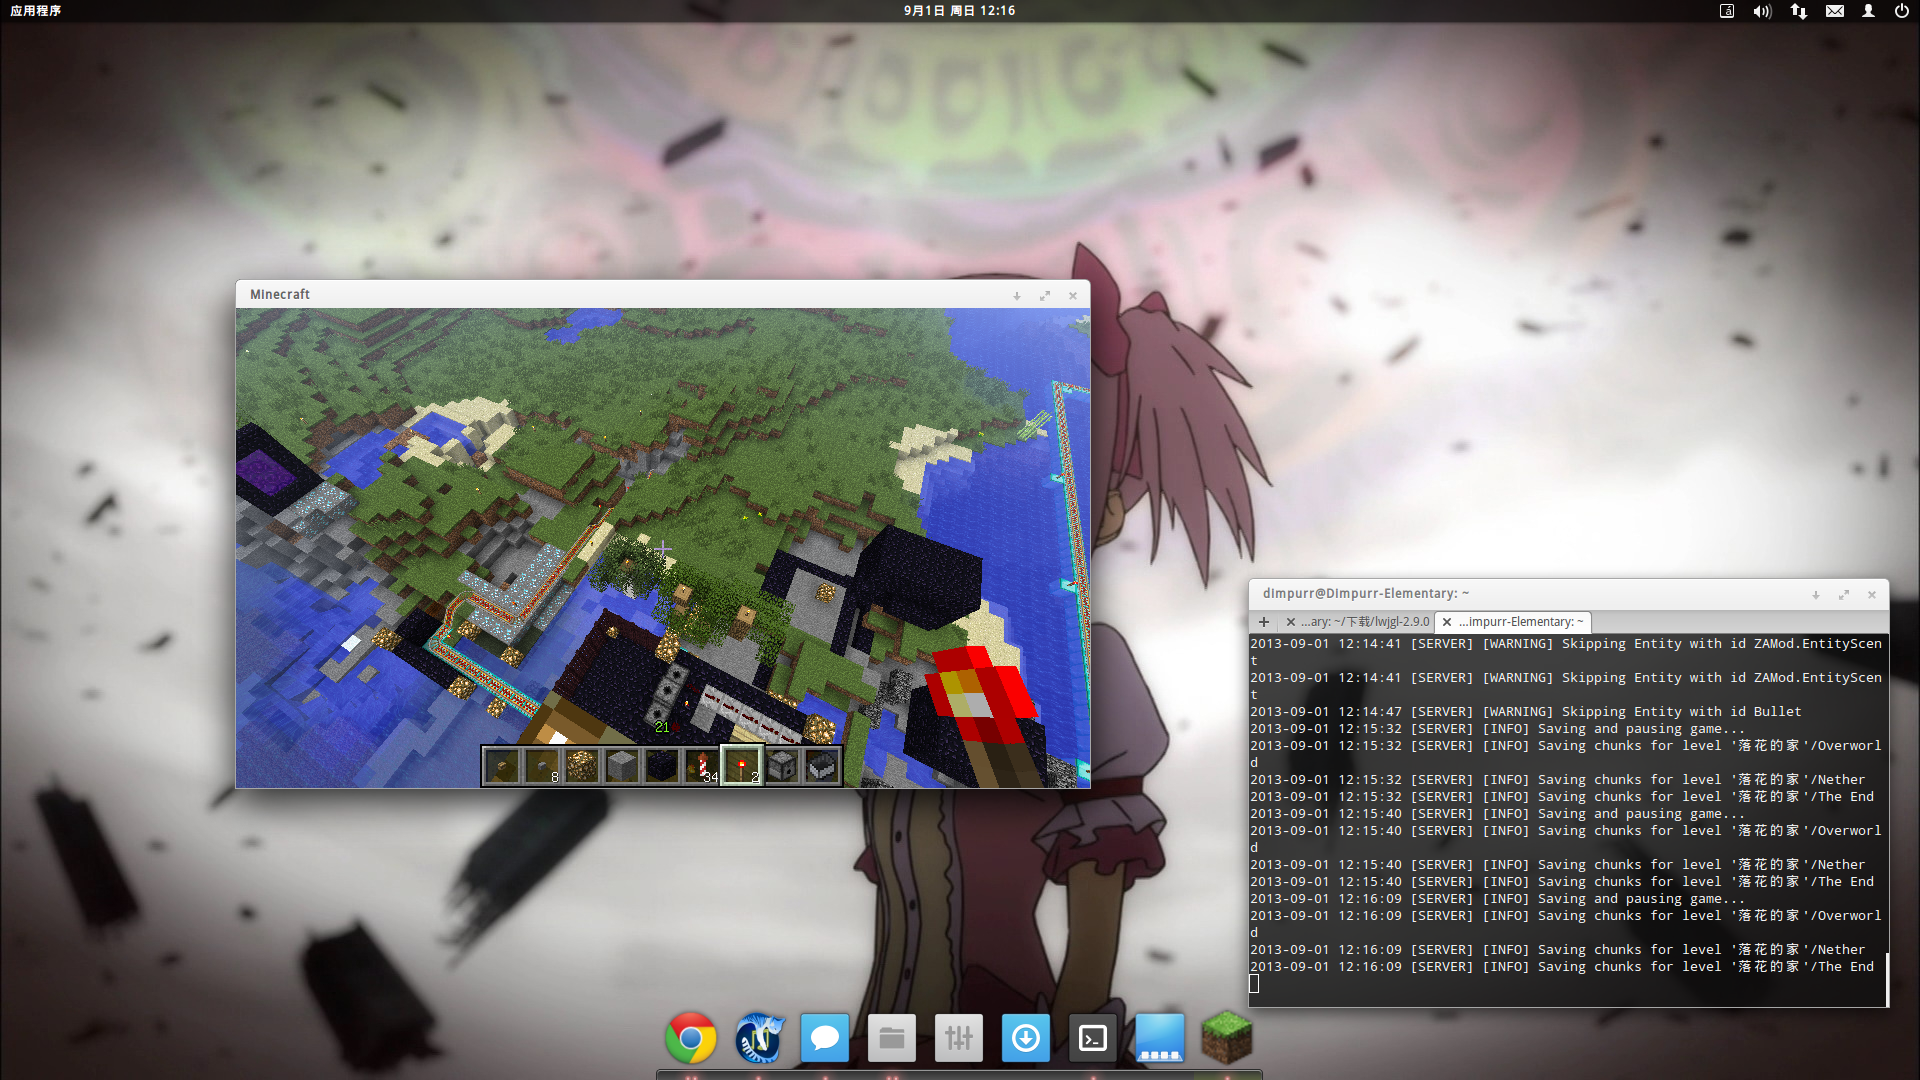Open the system settings sliders icon
The image size is (1920, 1080).
[x=958, y=1038]
